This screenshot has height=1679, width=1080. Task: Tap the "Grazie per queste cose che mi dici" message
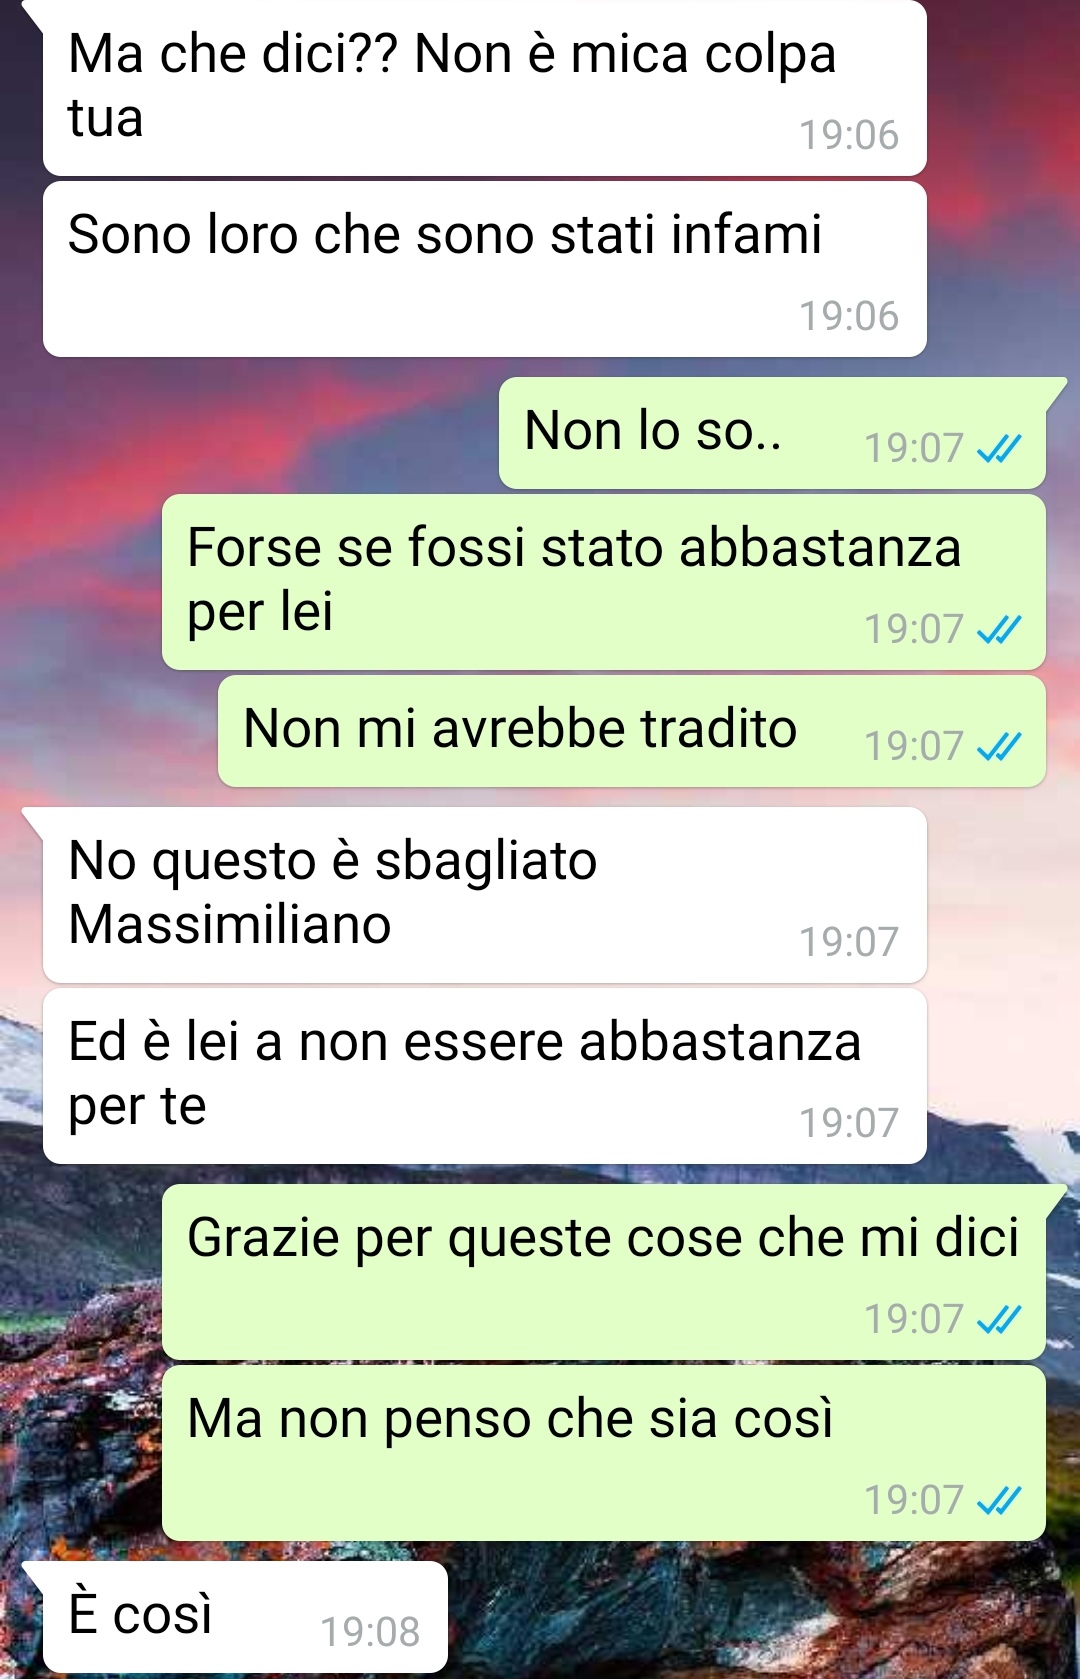[x=603, y=1272]
